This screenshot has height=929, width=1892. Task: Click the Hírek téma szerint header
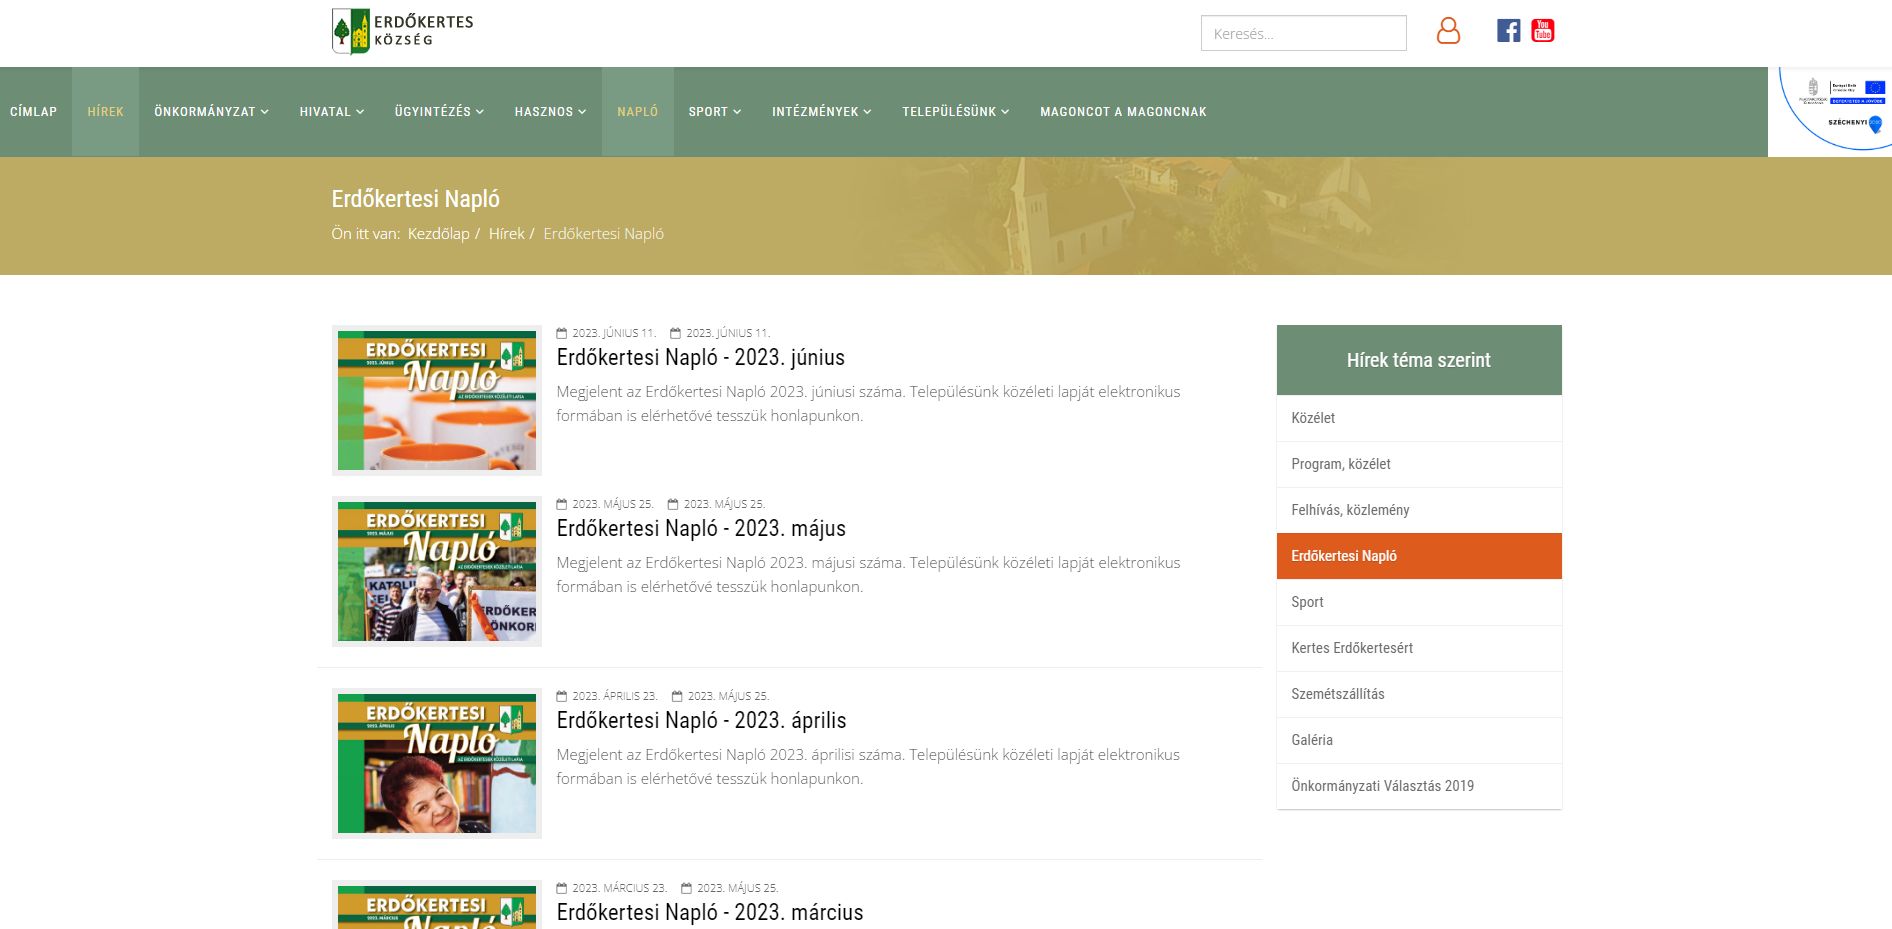[x=1419, y=360]
